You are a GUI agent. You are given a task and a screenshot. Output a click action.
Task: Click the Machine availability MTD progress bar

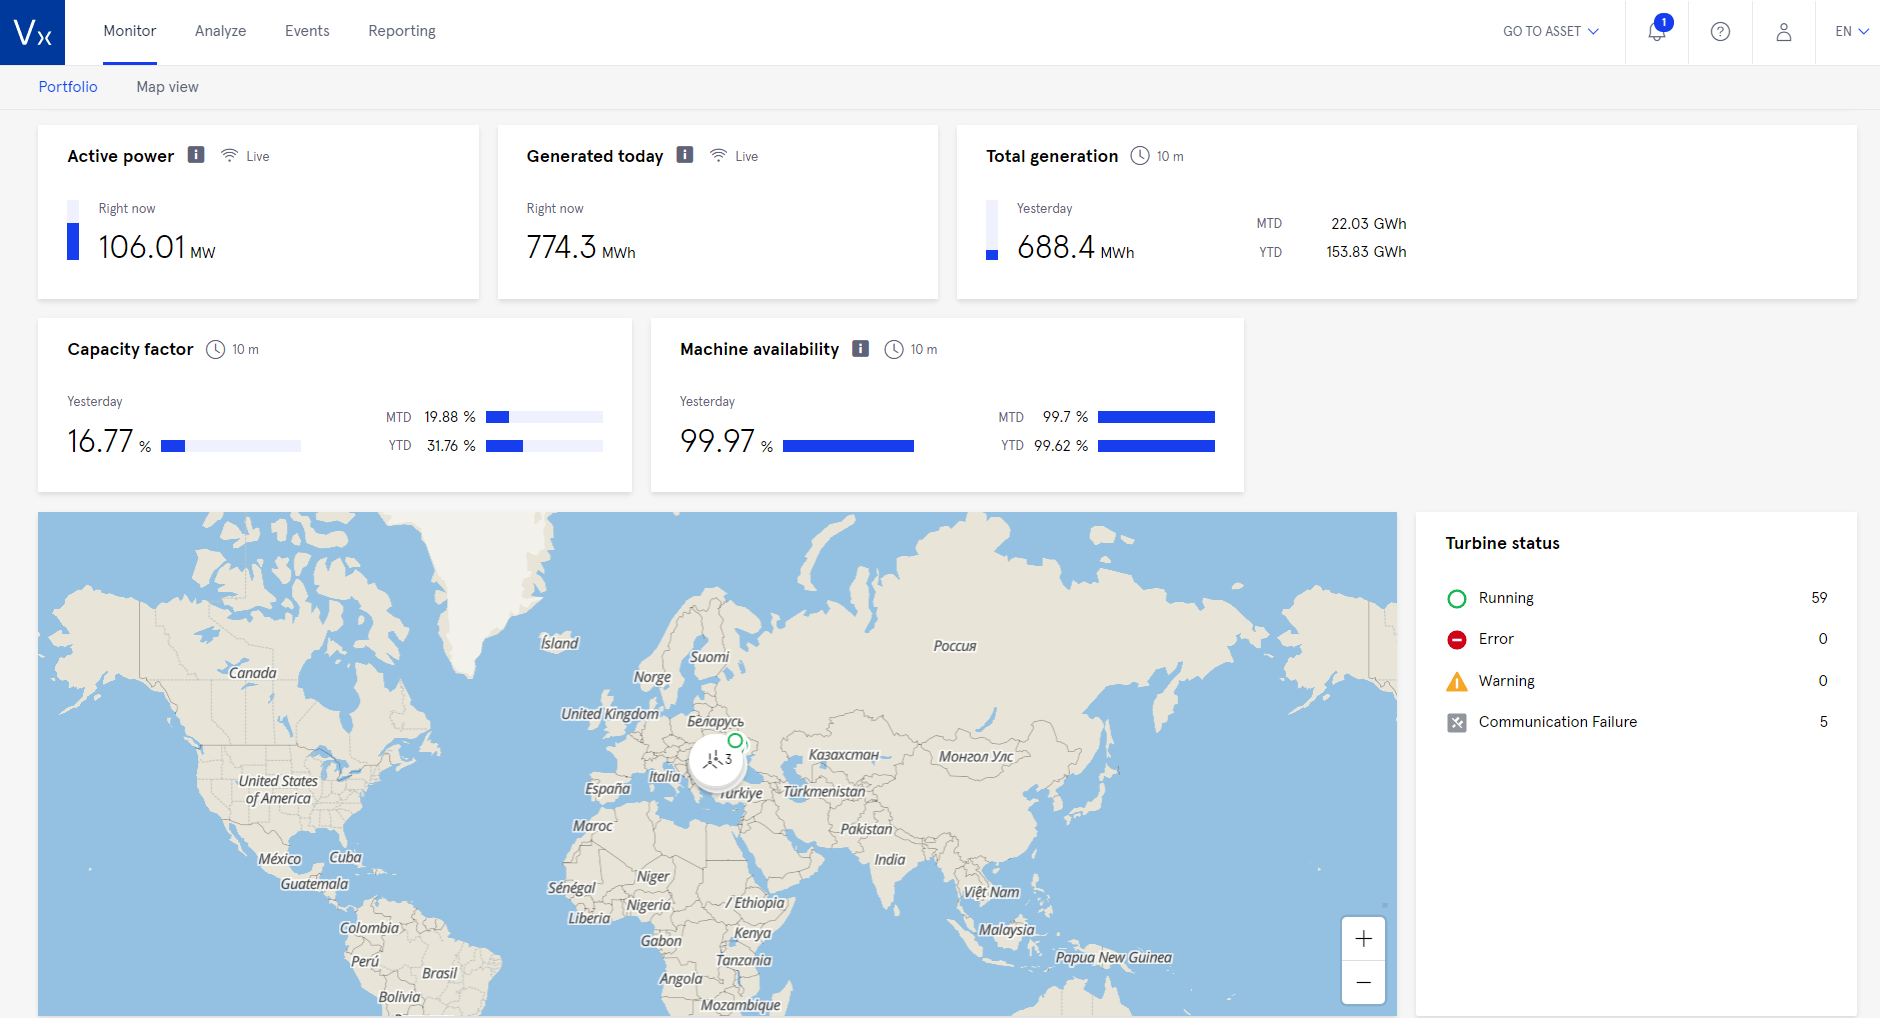coord(1156,417)
